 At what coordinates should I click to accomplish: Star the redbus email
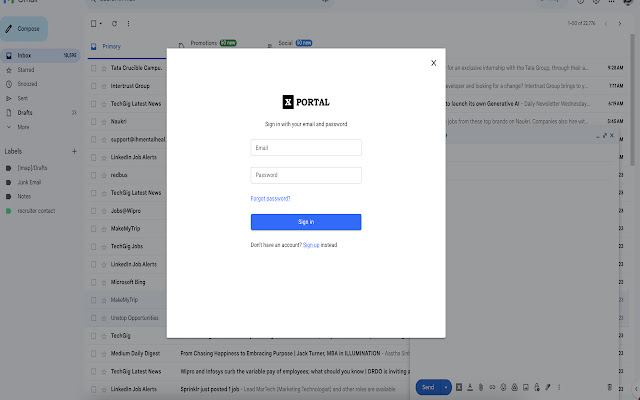point(104,175)
